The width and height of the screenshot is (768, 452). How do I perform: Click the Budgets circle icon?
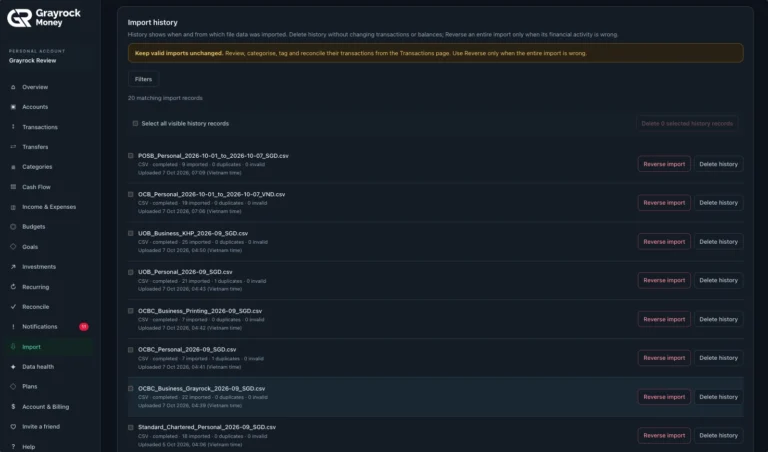pos(13,227)
